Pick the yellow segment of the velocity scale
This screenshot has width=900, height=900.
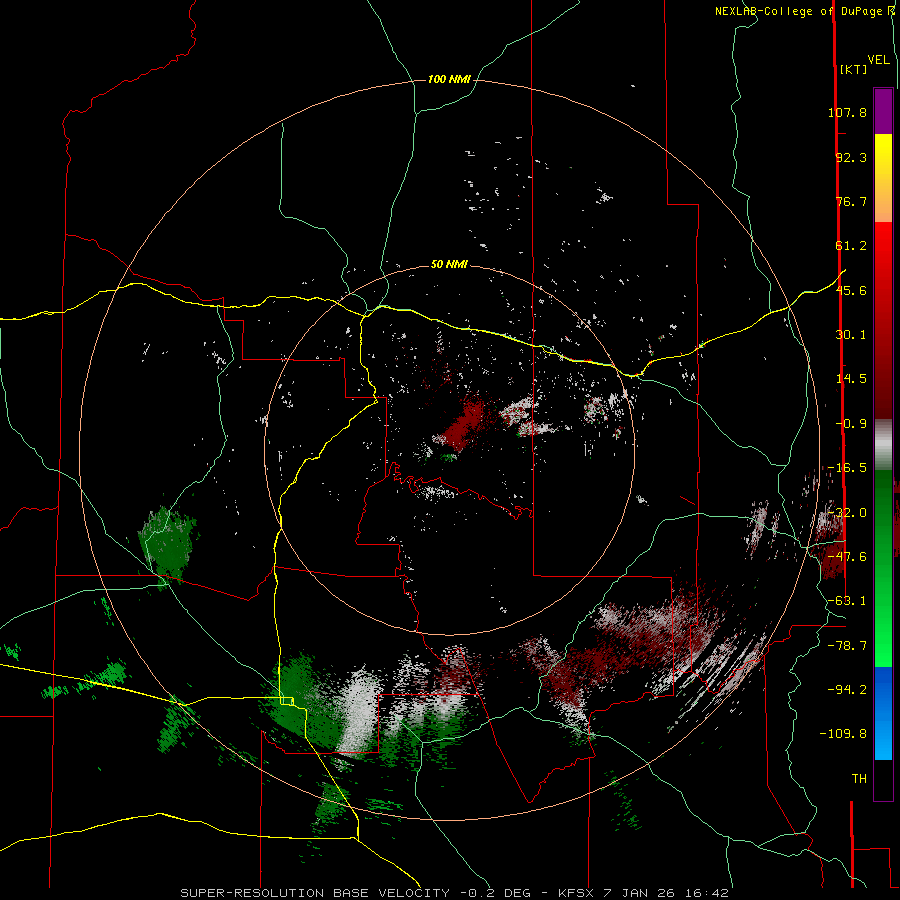click(x=883, y=155)
